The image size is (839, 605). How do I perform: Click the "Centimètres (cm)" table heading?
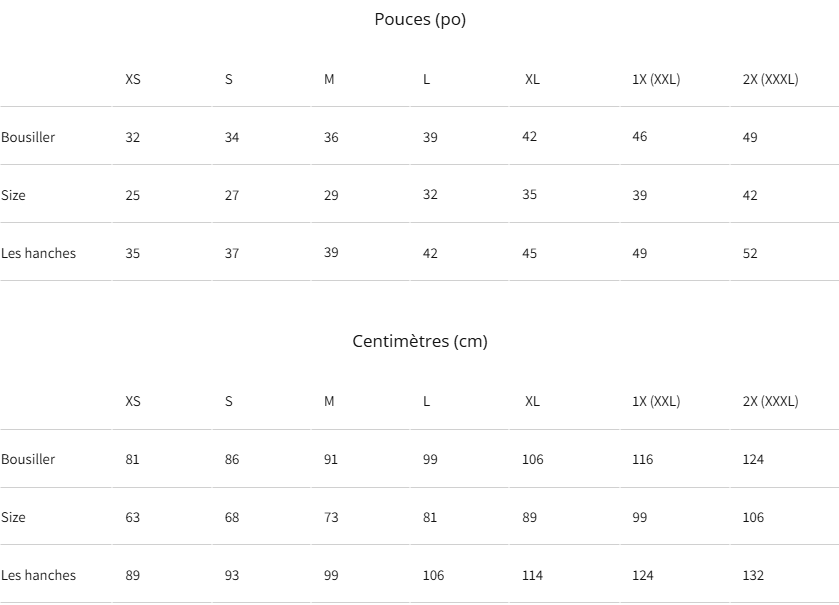point(420,341)
